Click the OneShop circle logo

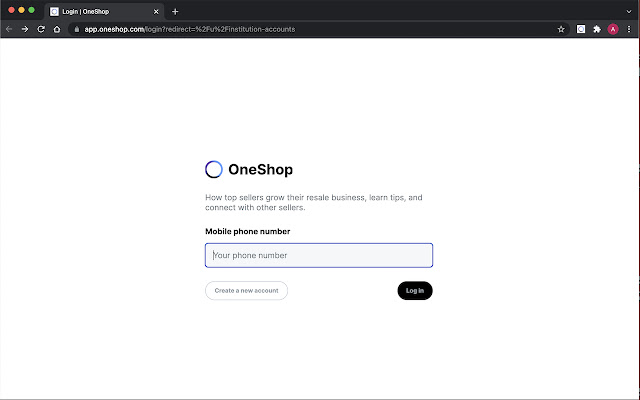coord(214,169)
